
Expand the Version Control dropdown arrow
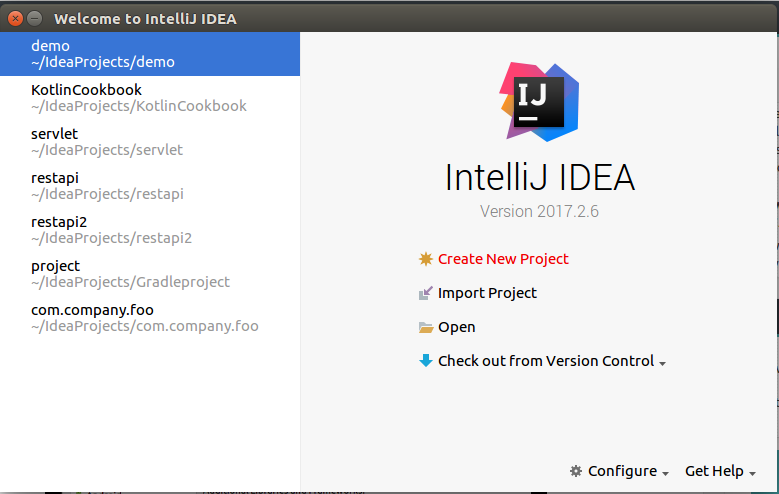click(x=662, y=364)
